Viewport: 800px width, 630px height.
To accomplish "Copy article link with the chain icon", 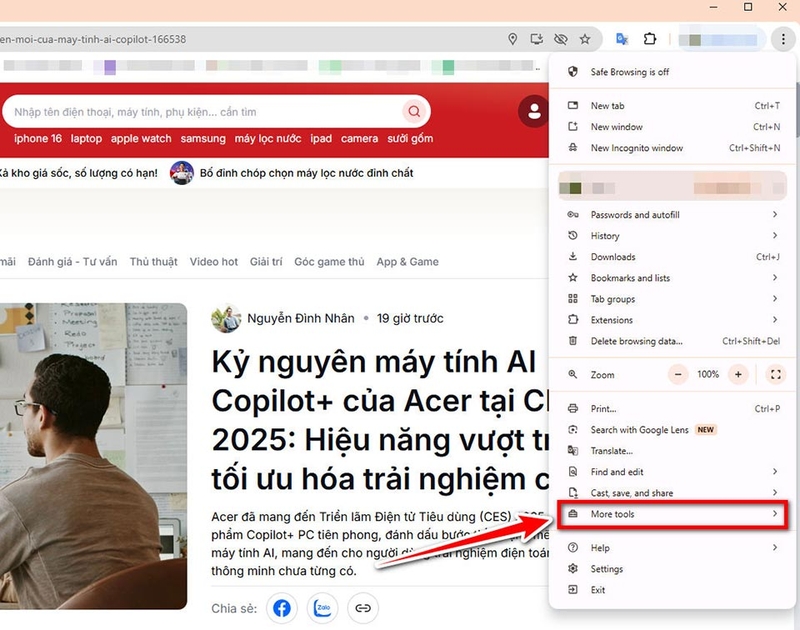I will 363,608.
